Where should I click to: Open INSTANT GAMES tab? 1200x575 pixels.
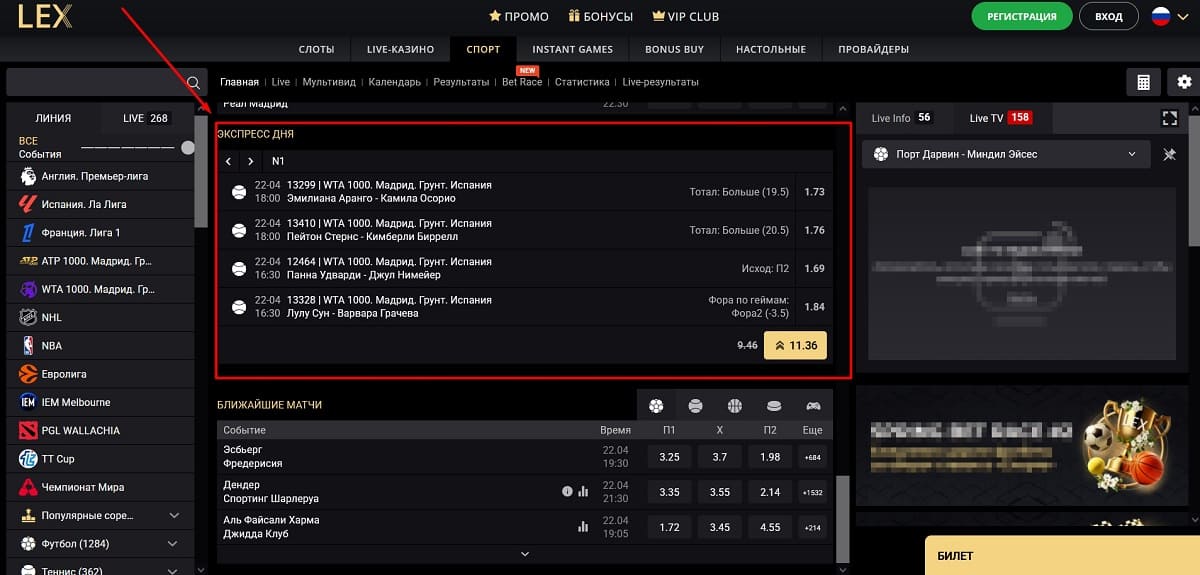(572, 49)
